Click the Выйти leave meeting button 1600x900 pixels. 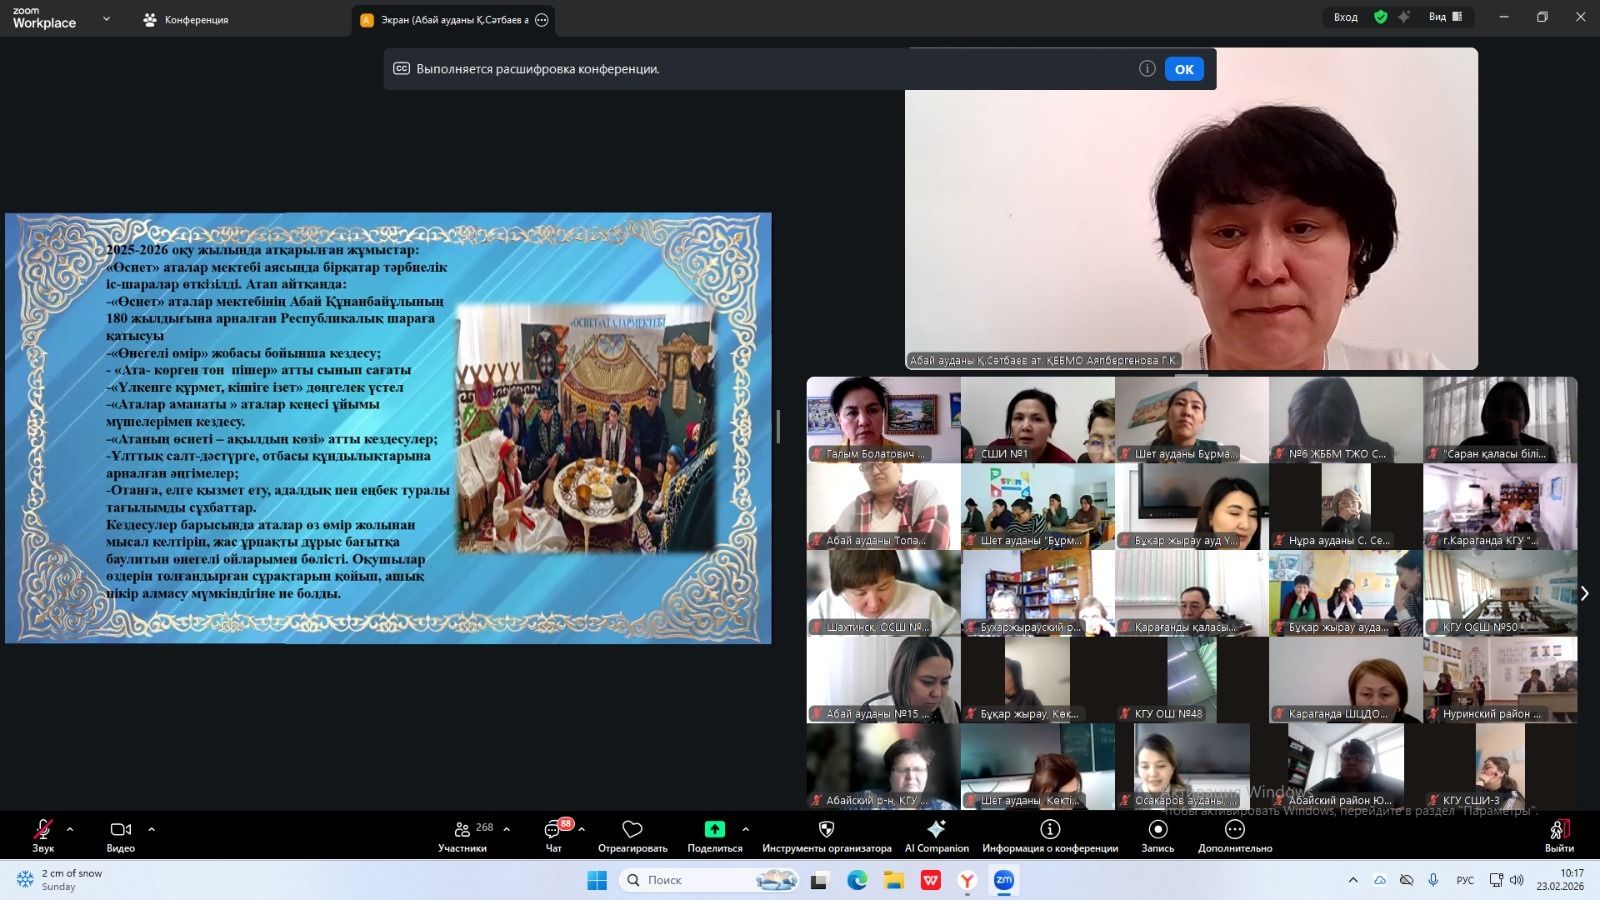point(1559,832)
